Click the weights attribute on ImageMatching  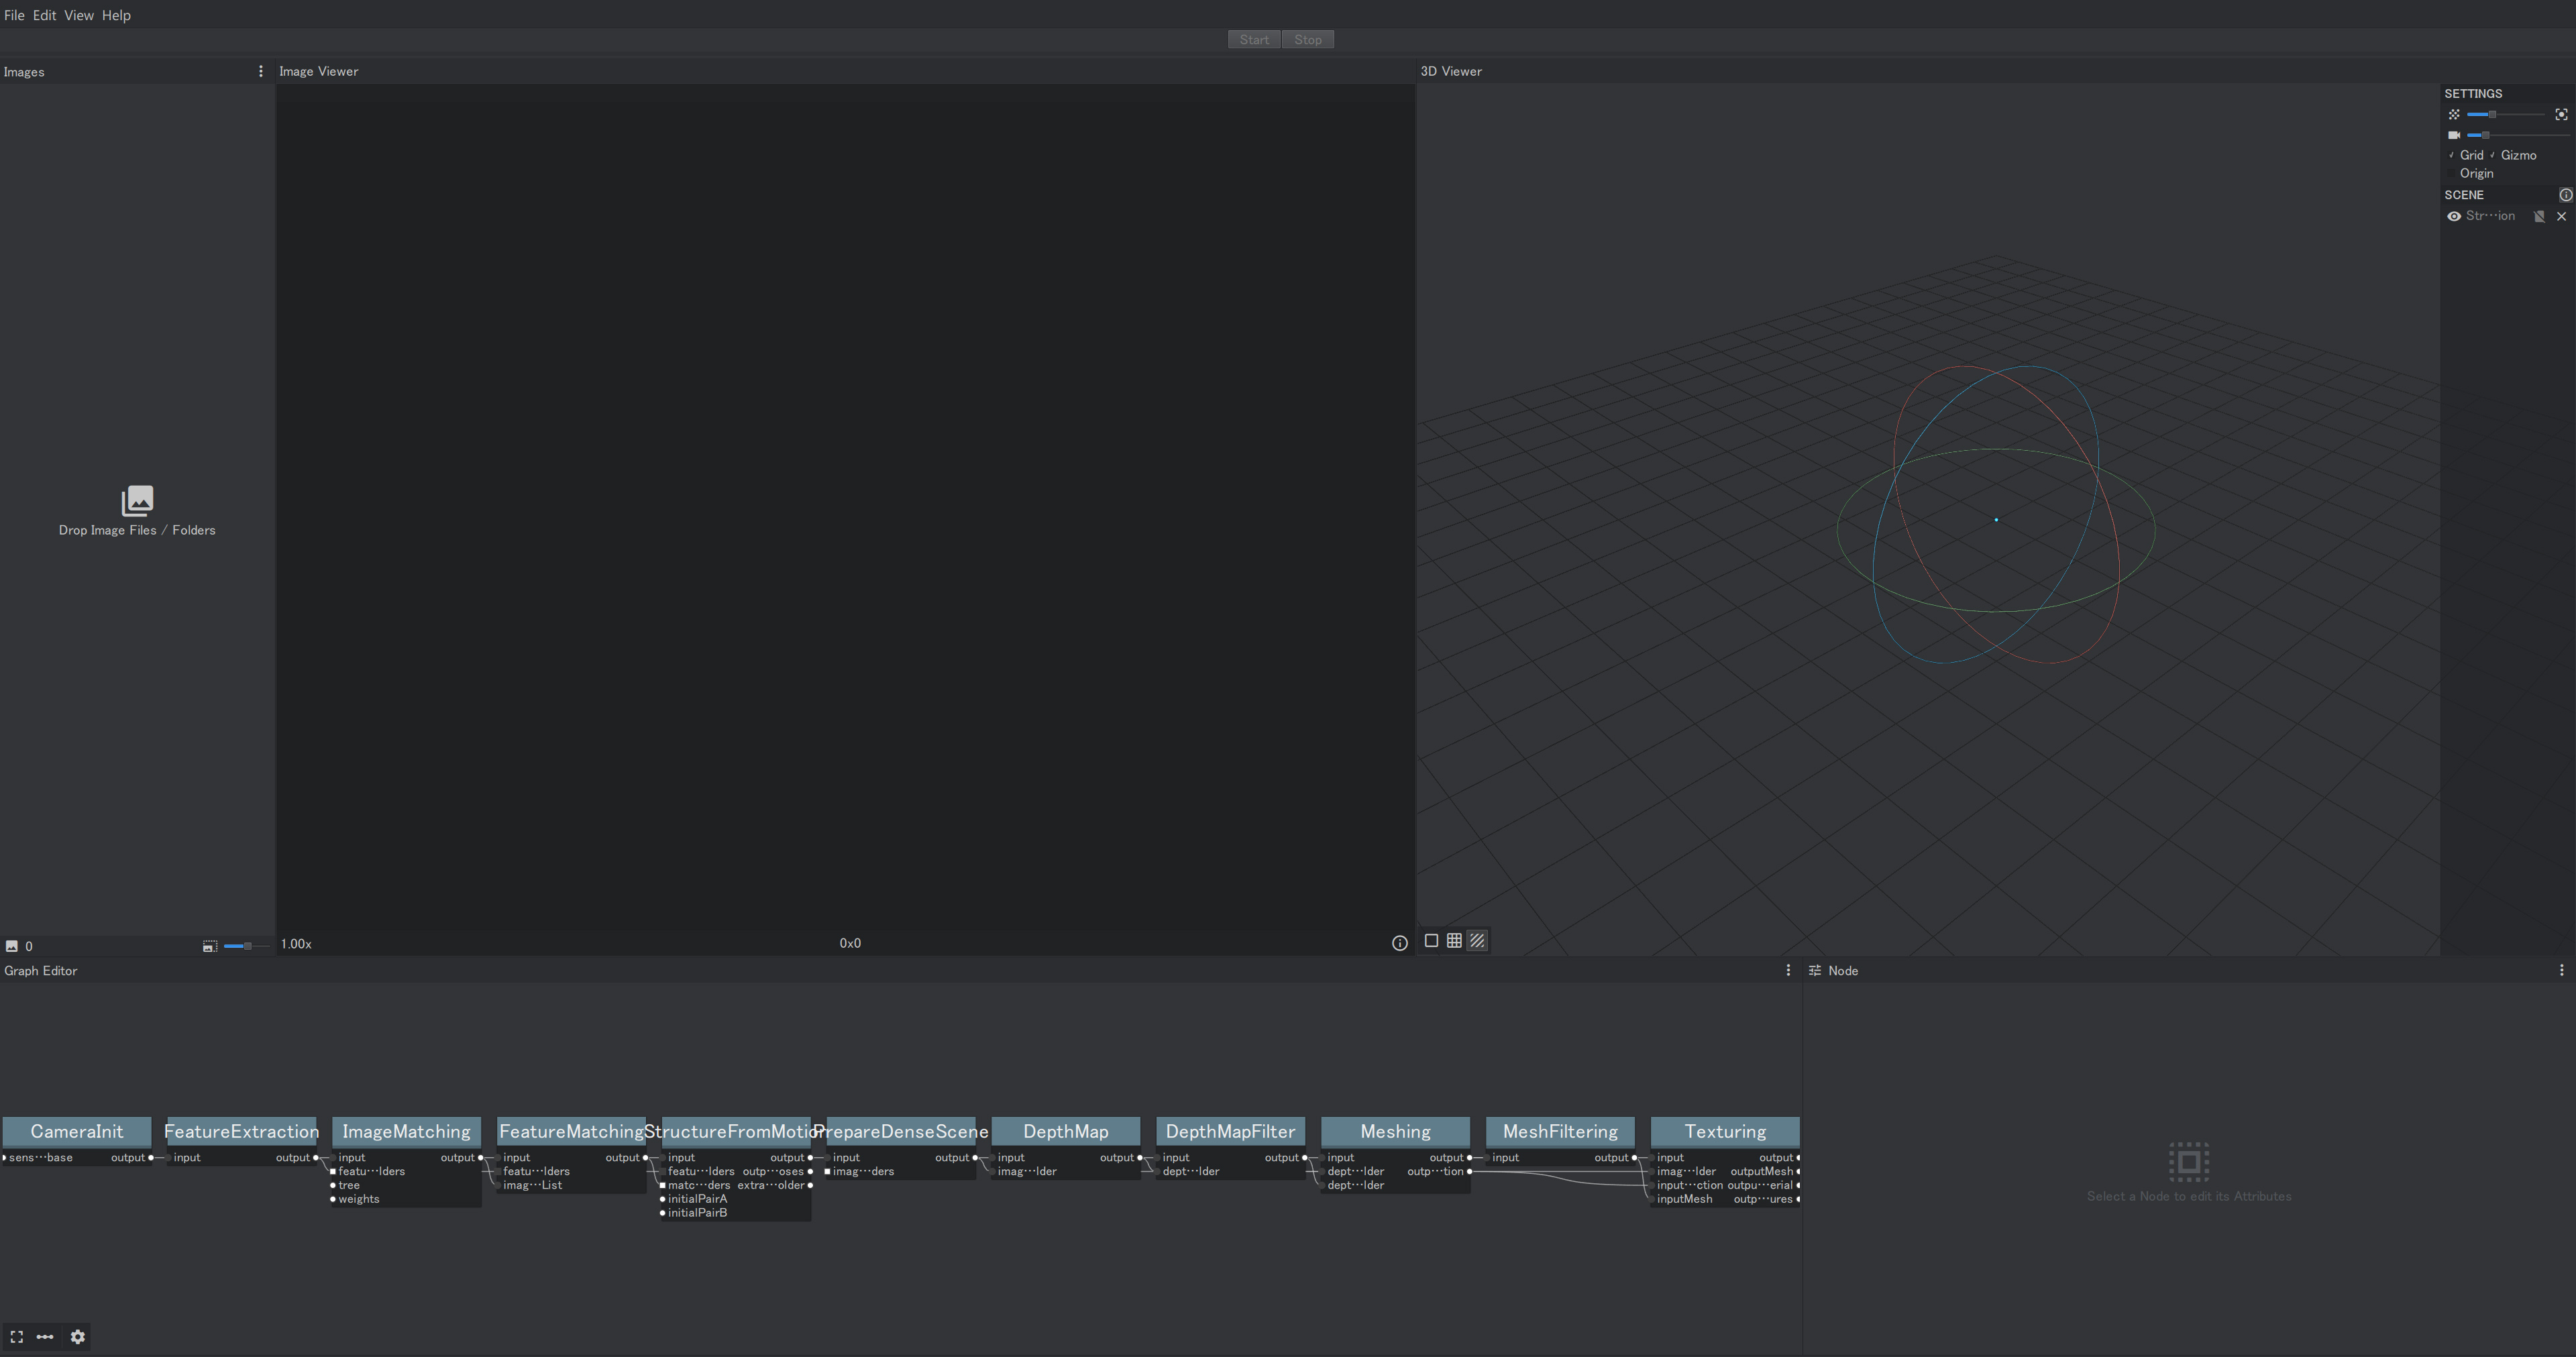click(x=359, y=1200)
